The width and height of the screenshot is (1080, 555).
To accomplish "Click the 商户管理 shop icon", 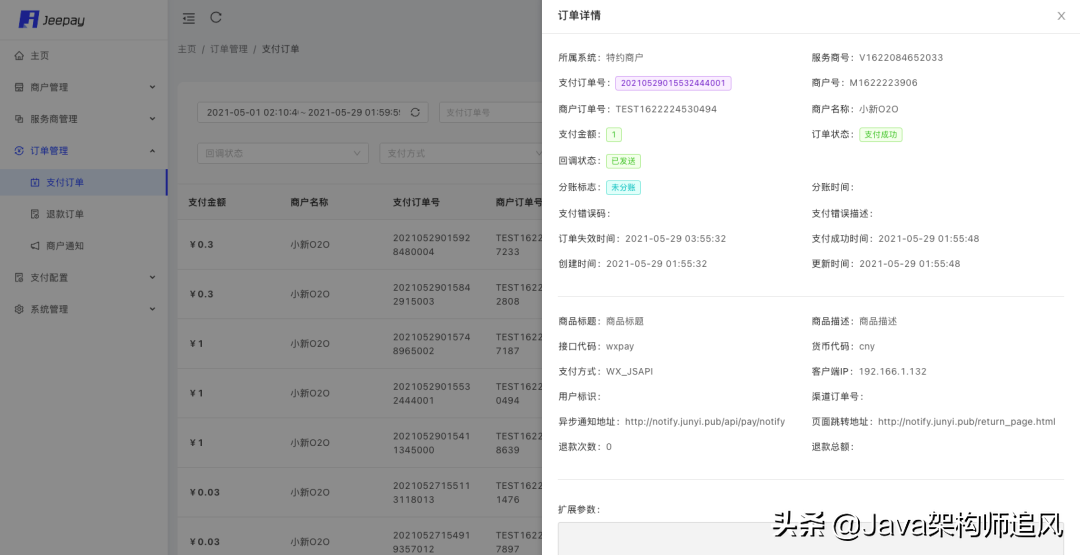I will pos(19,87).
